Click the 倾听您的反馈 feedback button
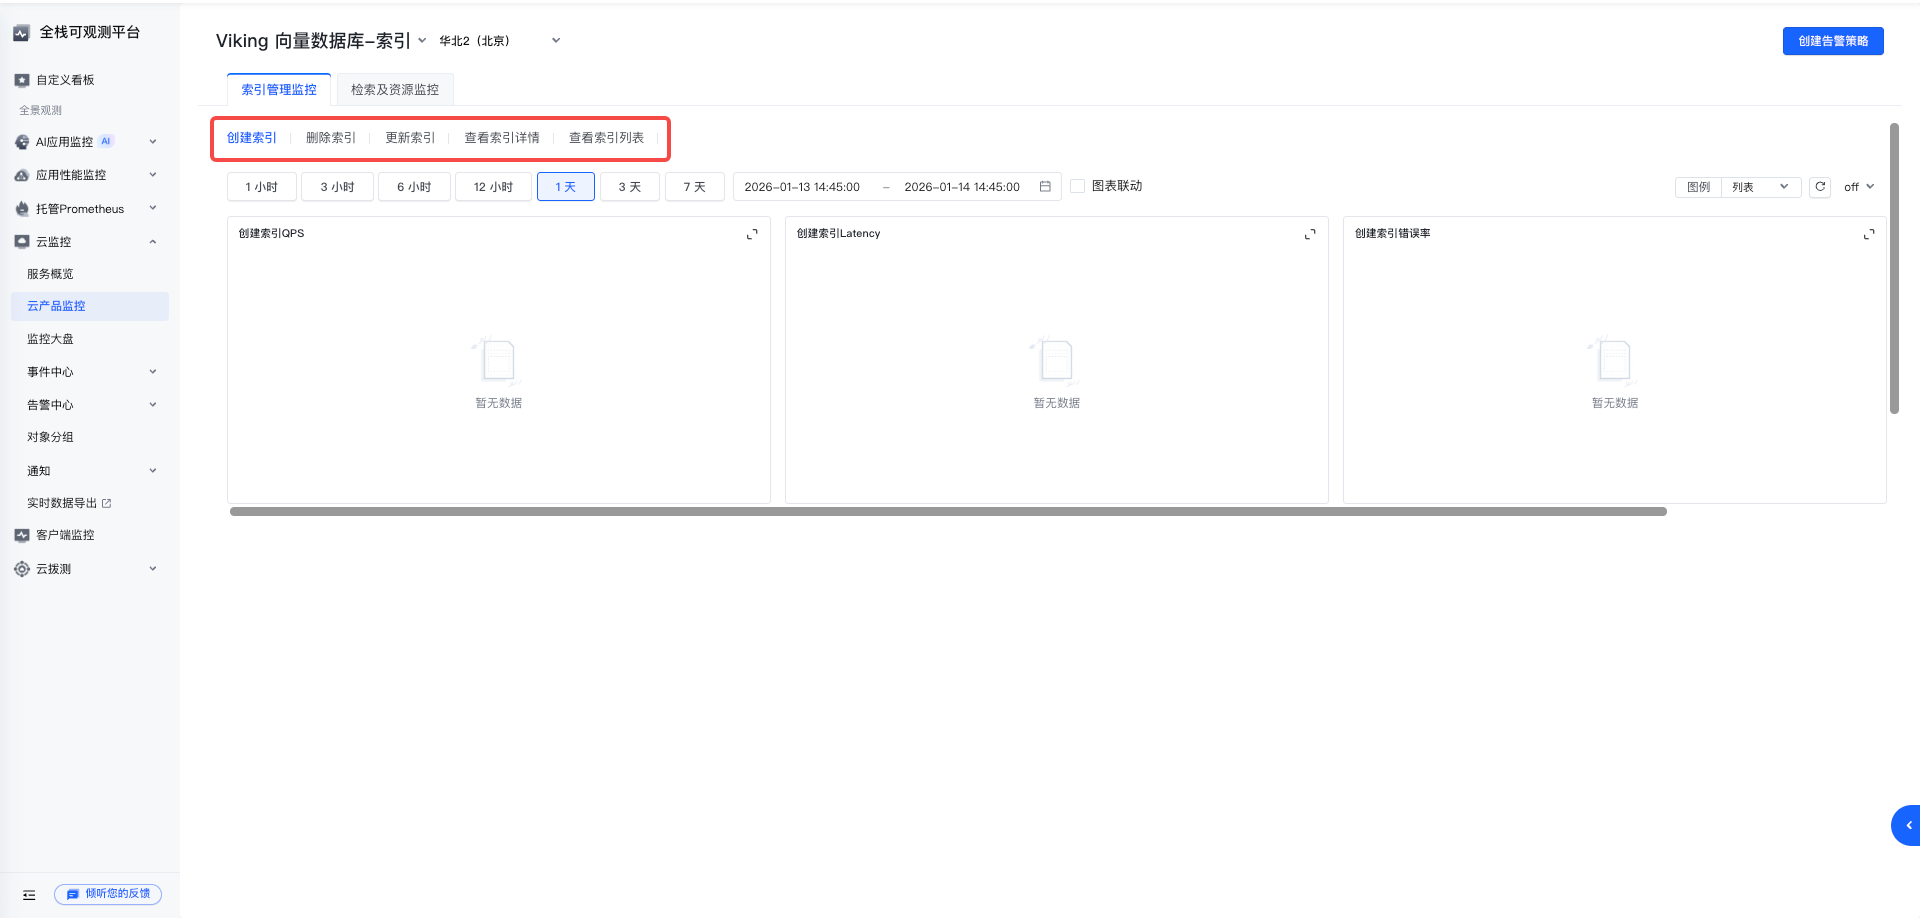The width and height of the screenshot is (1920, 918). [108, 894]
